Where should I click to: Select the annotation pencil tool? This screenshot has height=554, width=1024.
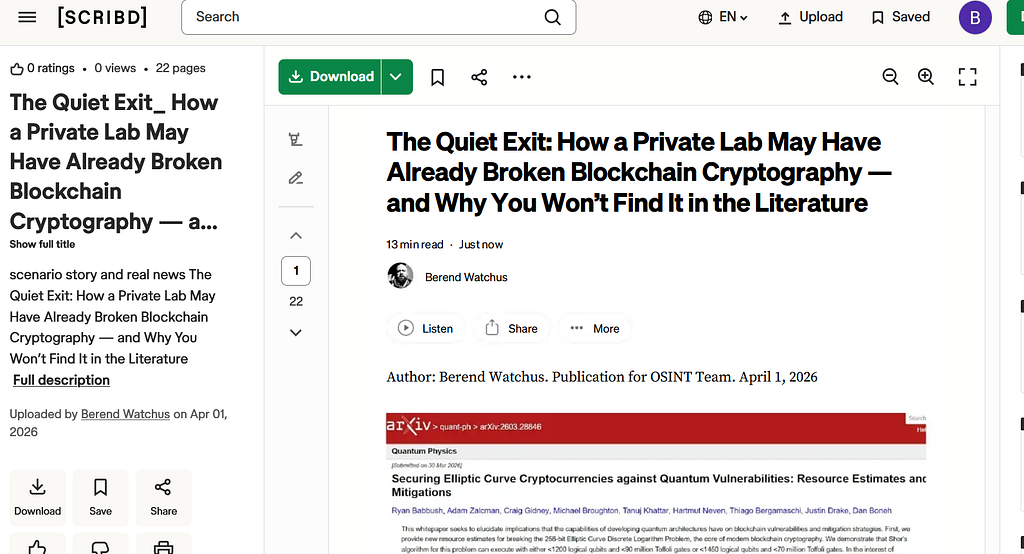(296, 178)
